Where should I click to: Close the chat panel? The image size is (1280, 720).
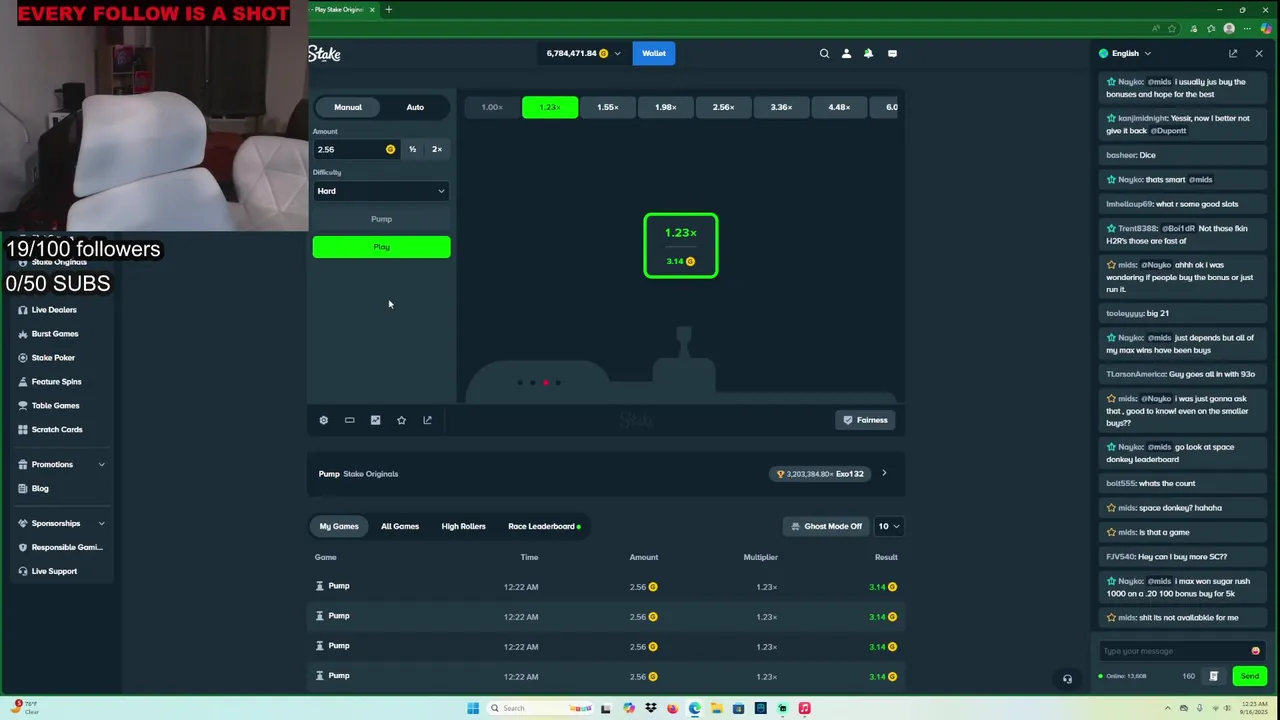click(x=1259, y=53)
